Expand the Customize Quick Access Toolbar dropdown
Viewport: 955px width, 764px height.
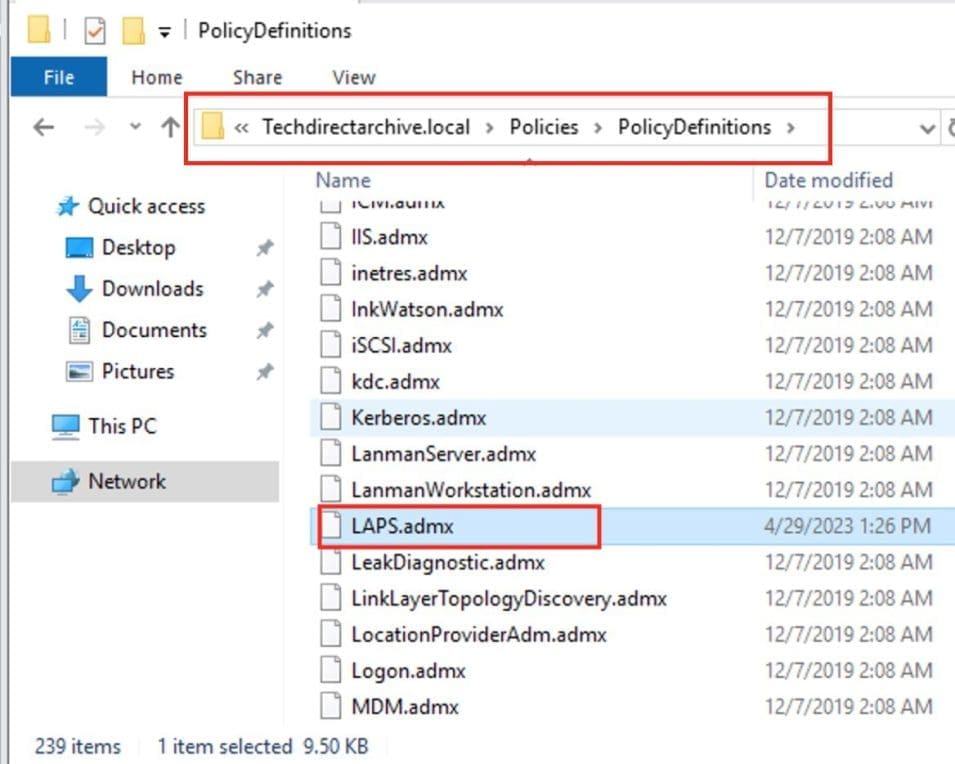coord(164,32)
